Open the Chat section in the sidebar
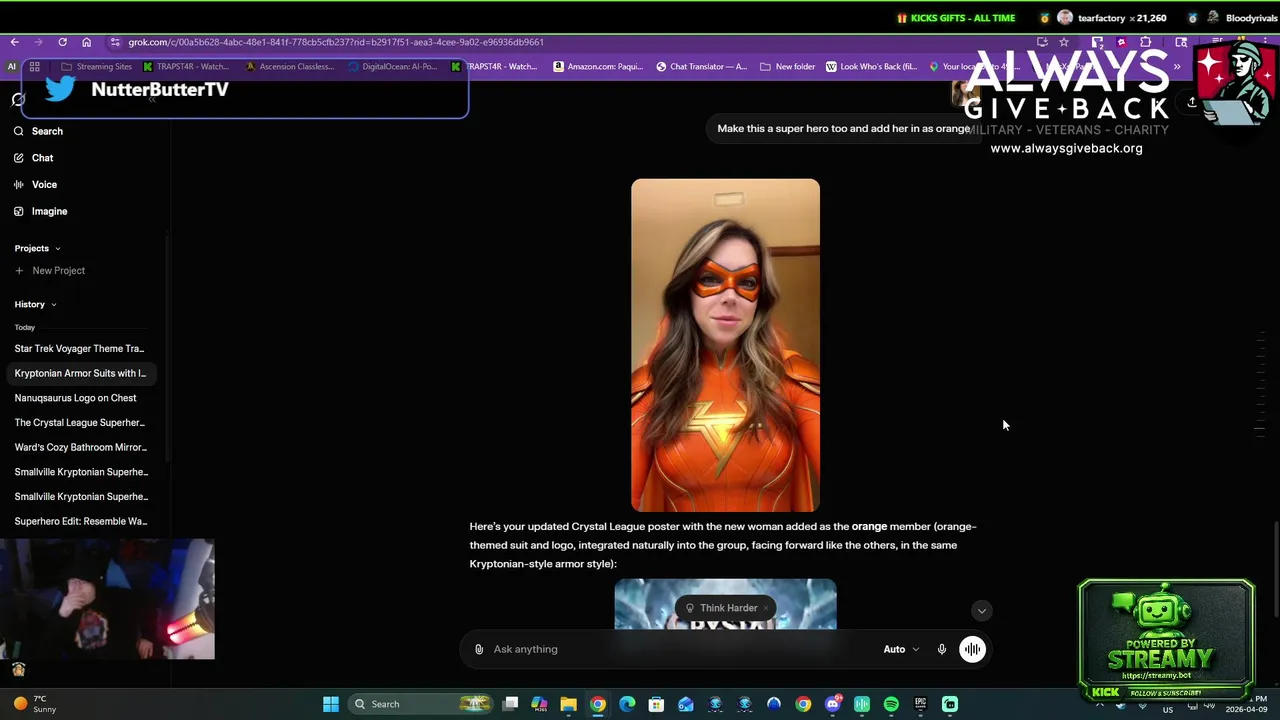 (x=35, y=158)
